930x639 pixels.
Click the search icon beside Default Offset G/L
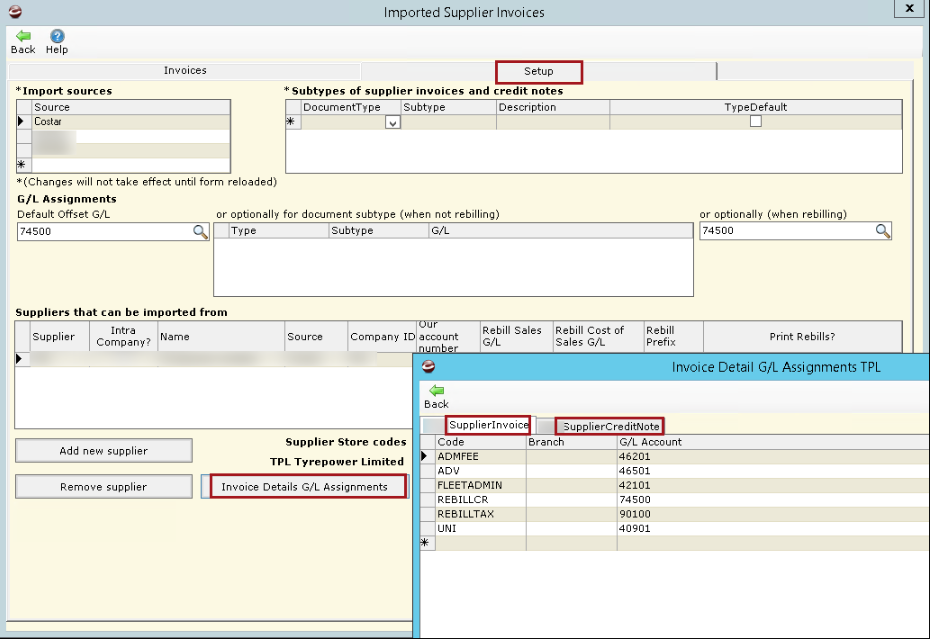point(200,231)
